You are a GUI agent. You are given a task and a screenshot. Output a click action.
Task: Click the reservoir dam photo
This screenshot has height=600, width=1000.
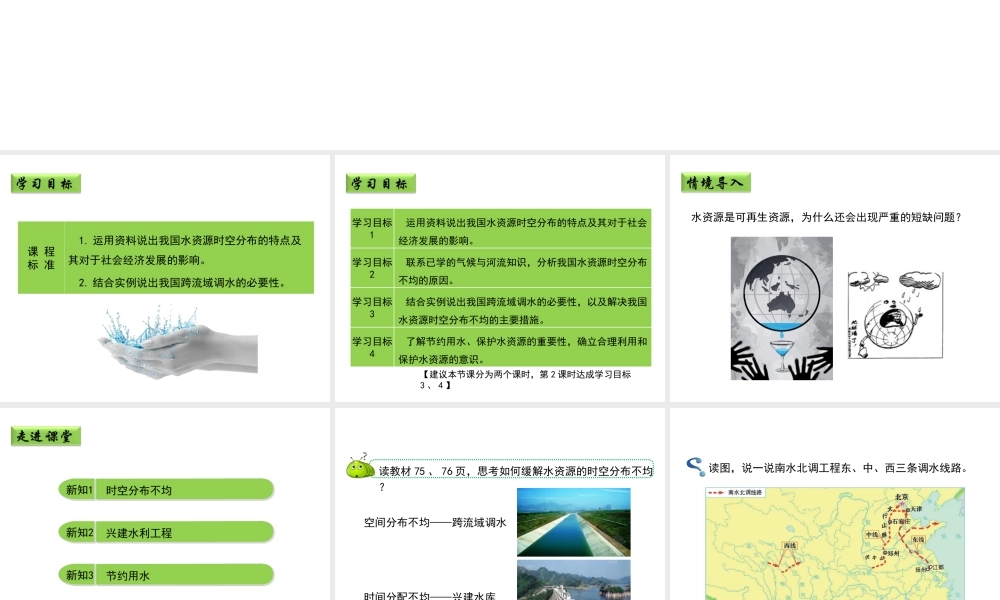(573, 580)
